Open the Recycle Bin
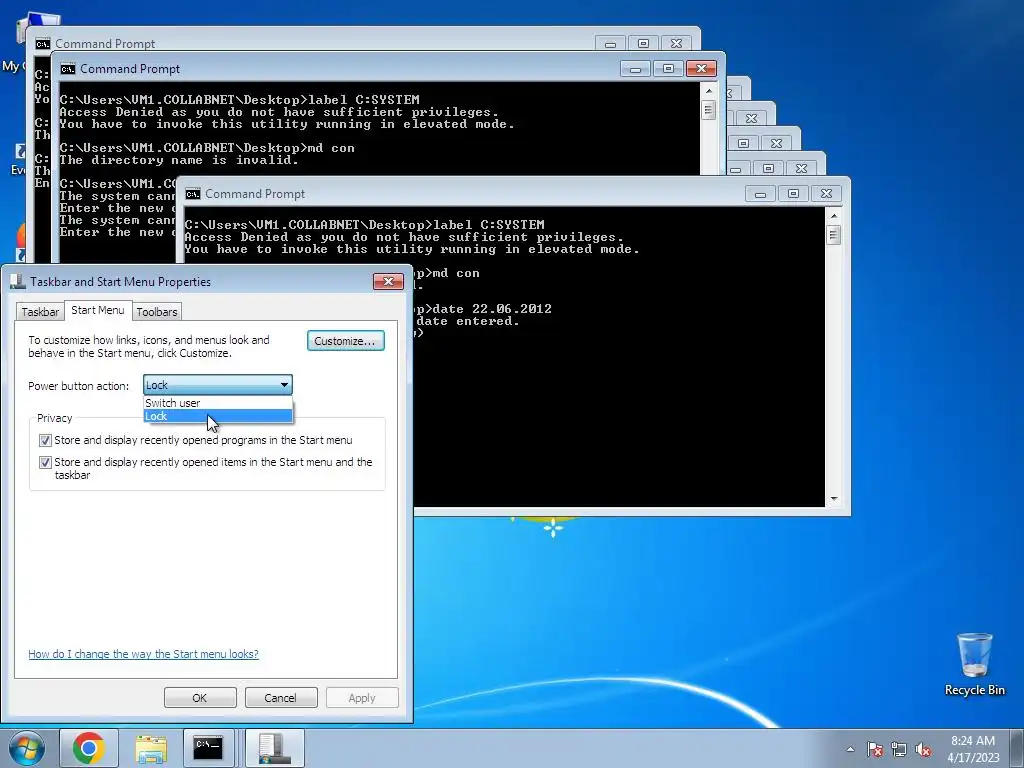This screenshot has width=1024, height=768. 974,664
